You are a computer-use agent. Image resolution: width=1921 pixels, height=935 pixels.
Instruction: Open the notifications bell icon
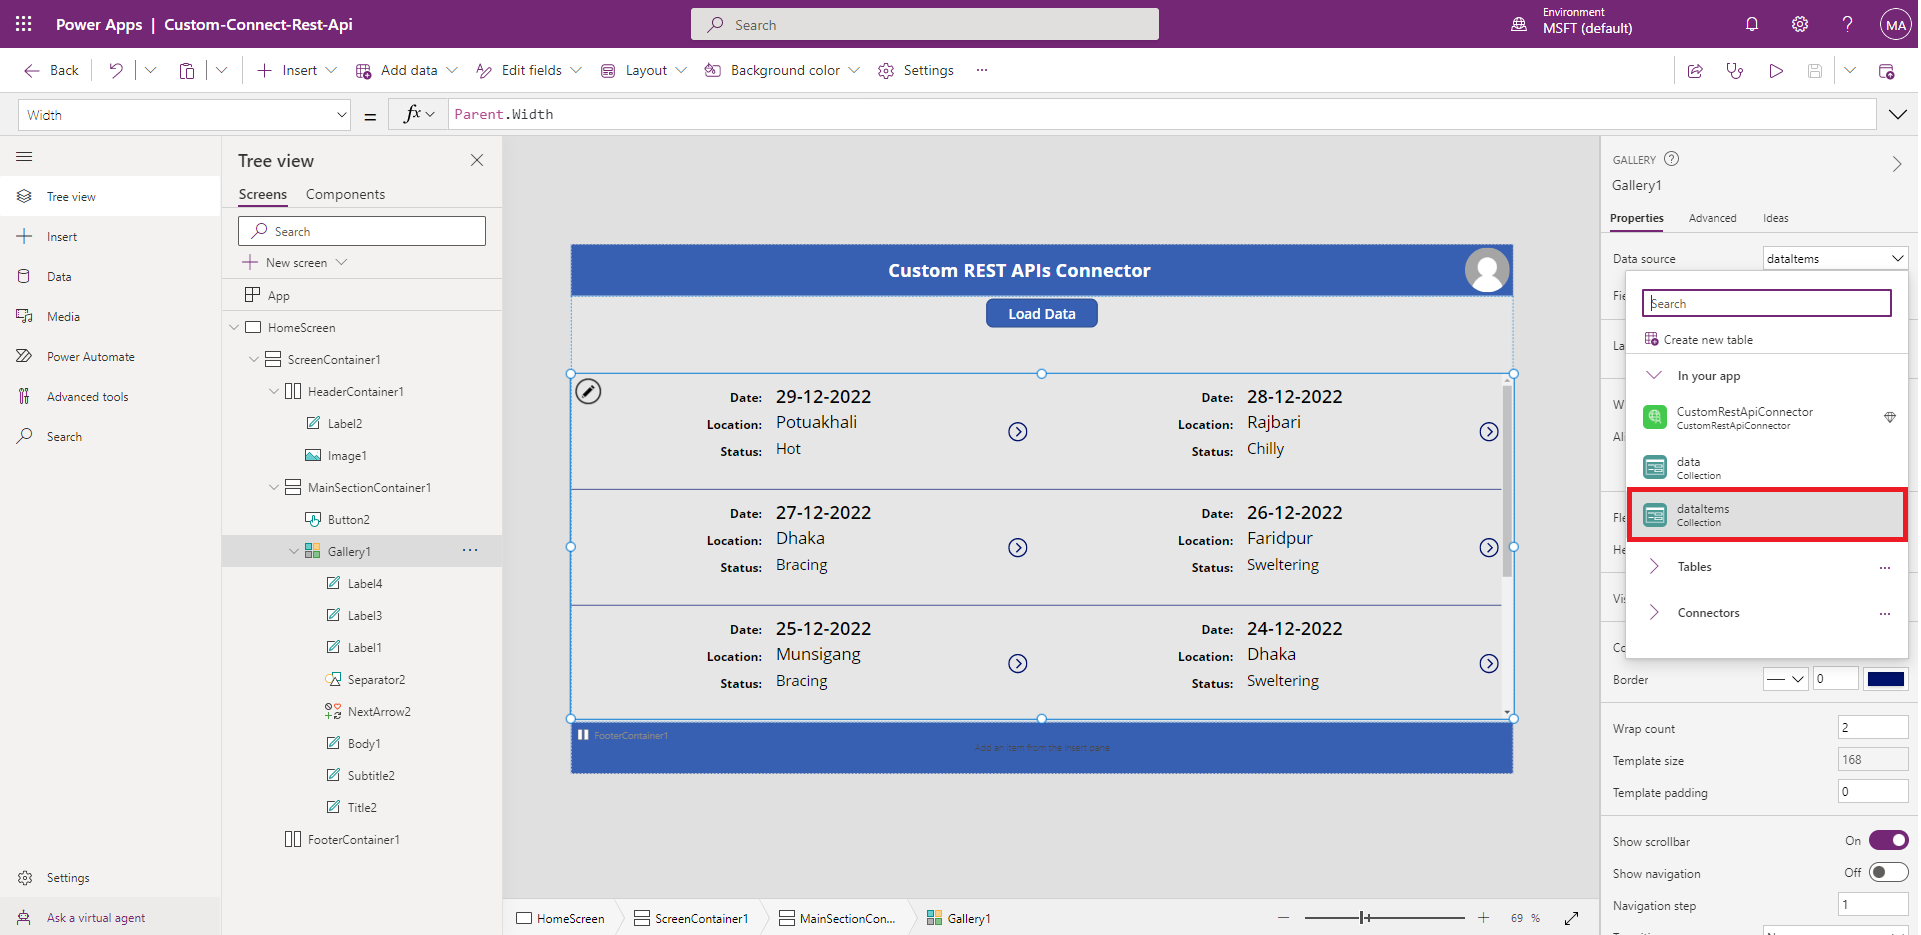pos(1752,24)
